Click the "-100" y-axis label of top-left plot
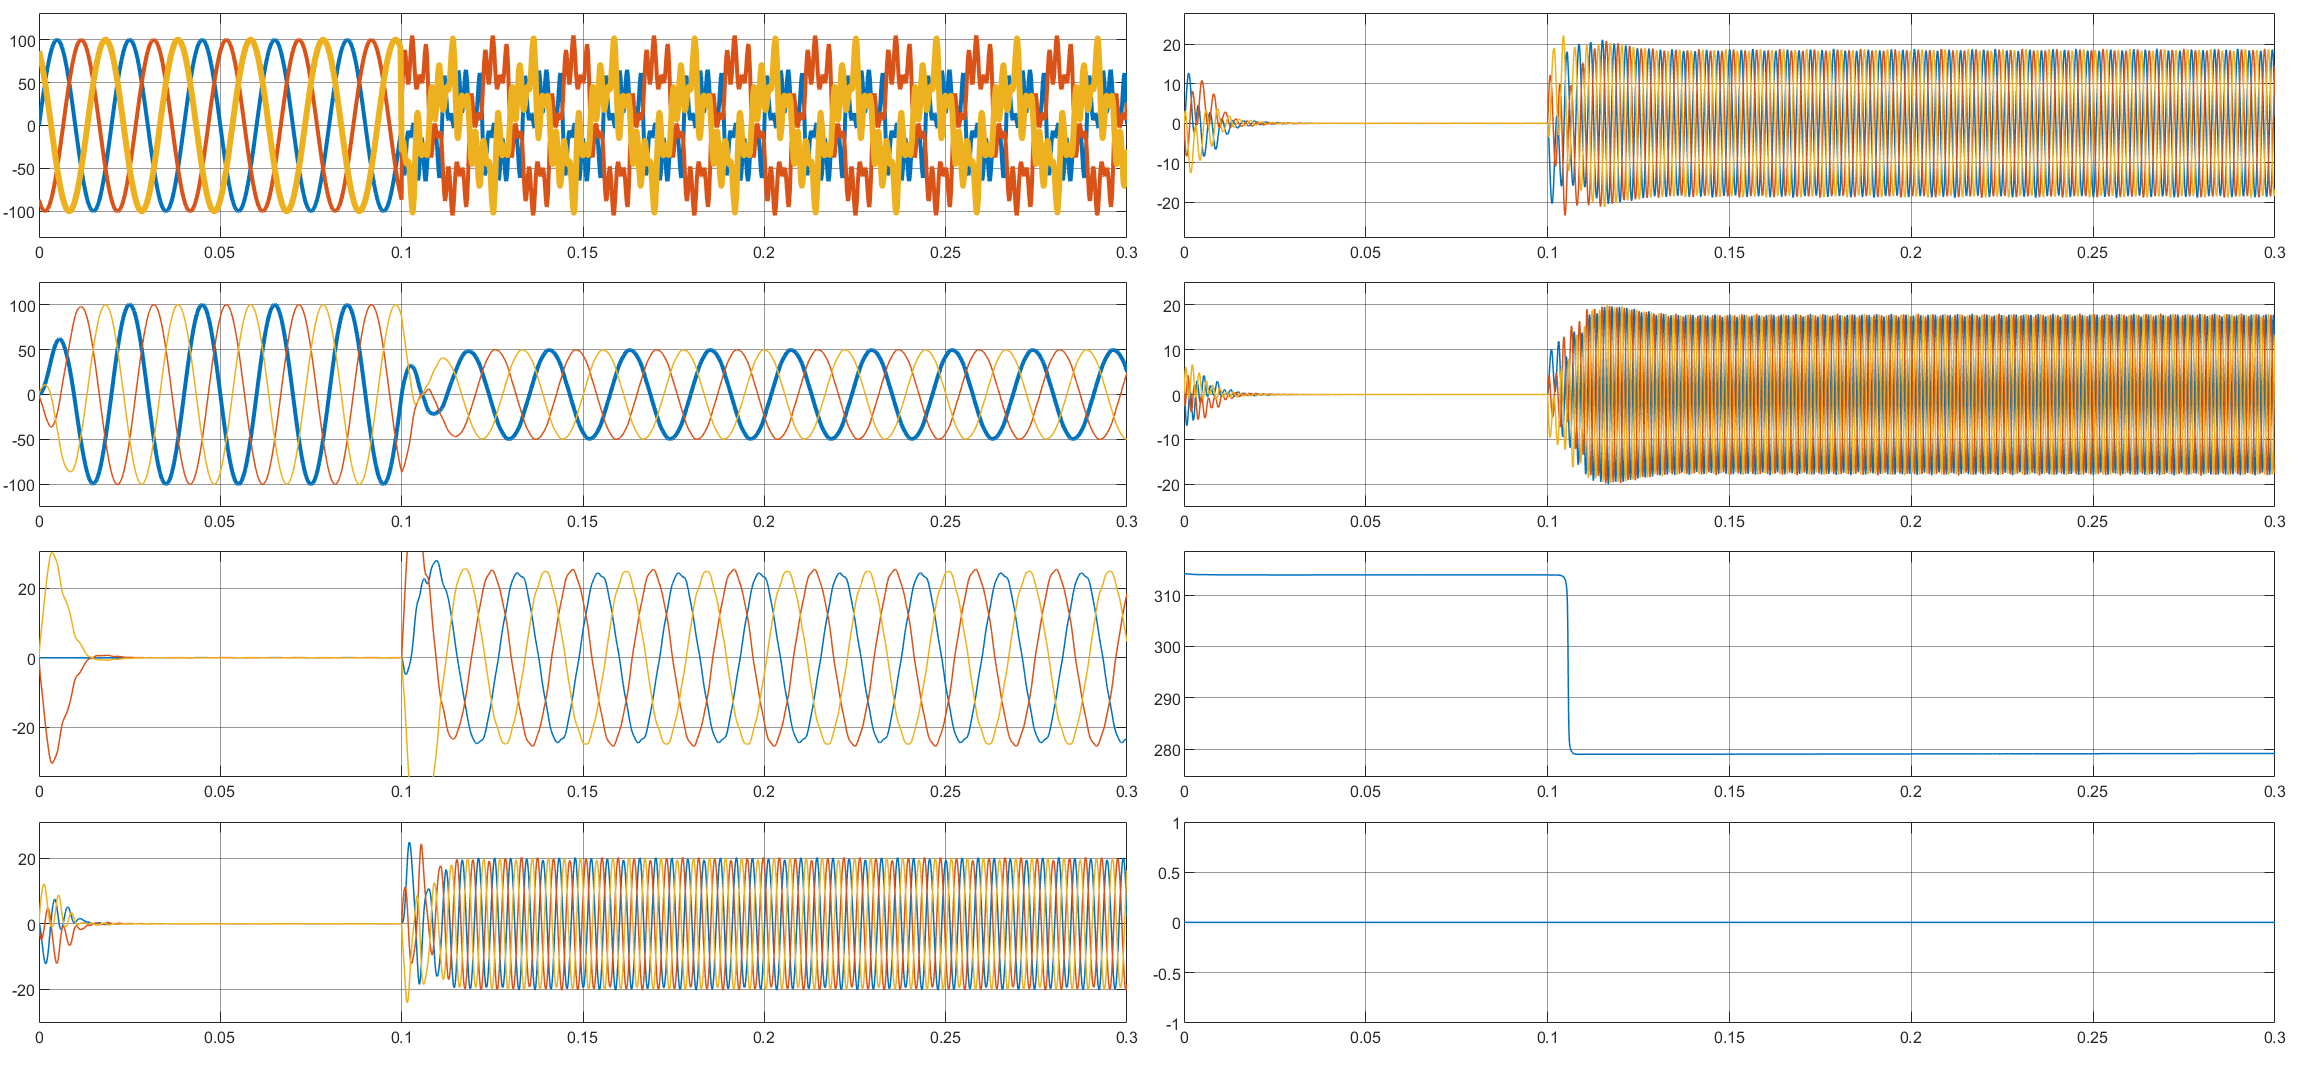 pyautogui.click(x=19, y=212)
